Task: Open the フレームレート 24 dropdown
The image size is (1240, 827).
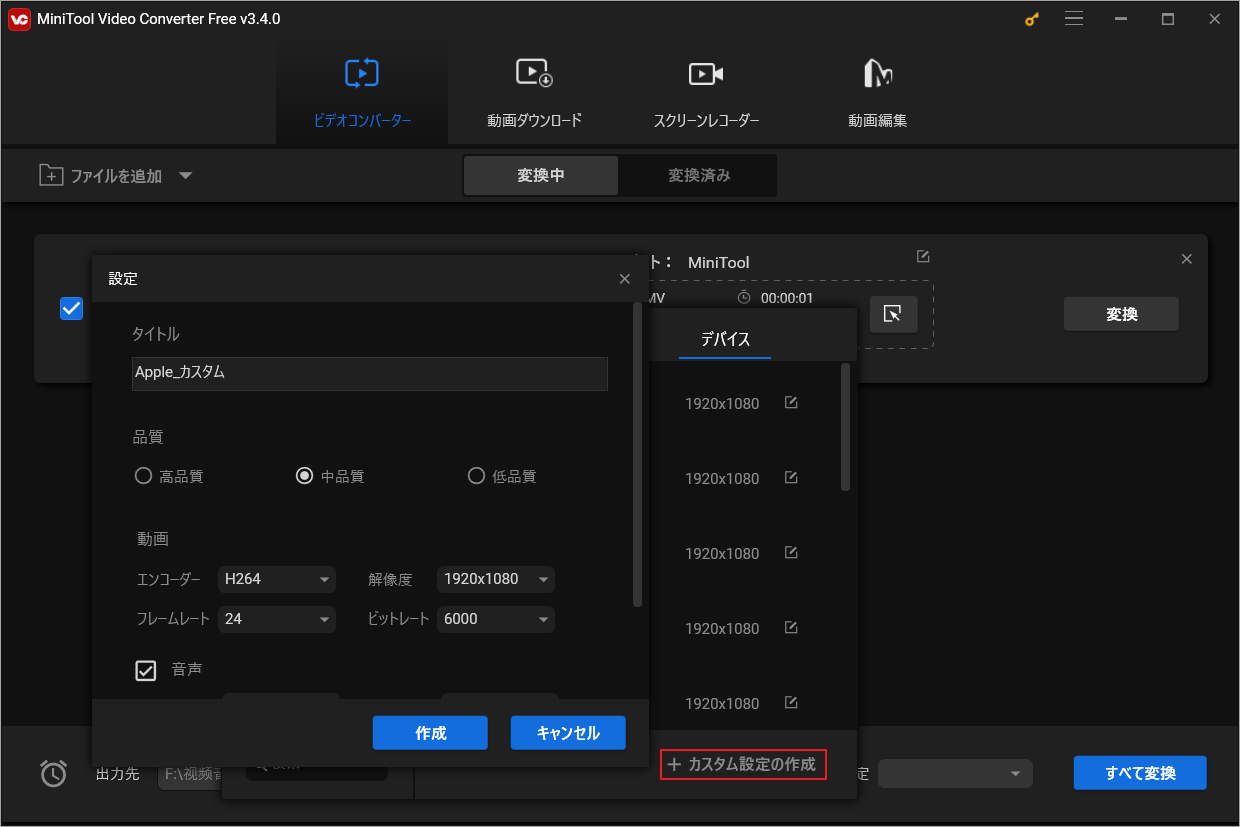Action: point(278,619)
